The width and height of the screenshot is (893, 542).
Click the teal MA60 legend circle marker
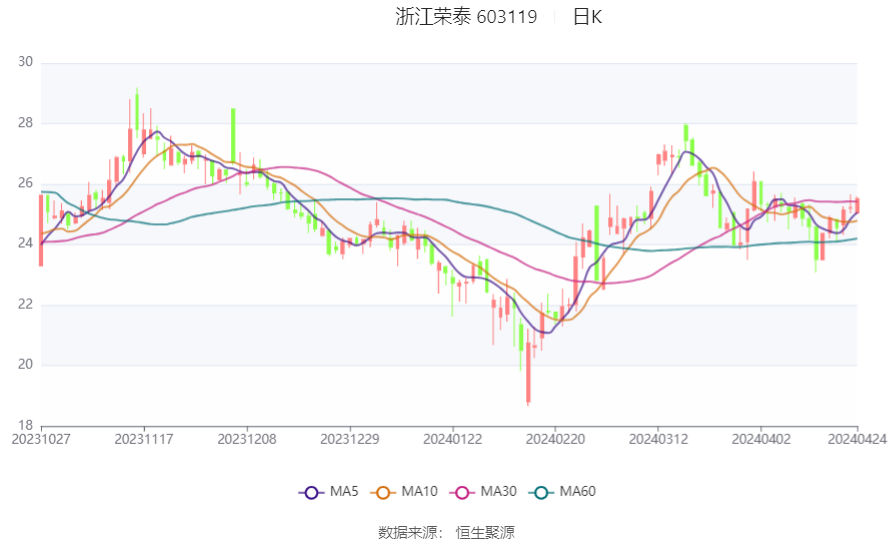point(540,492)
